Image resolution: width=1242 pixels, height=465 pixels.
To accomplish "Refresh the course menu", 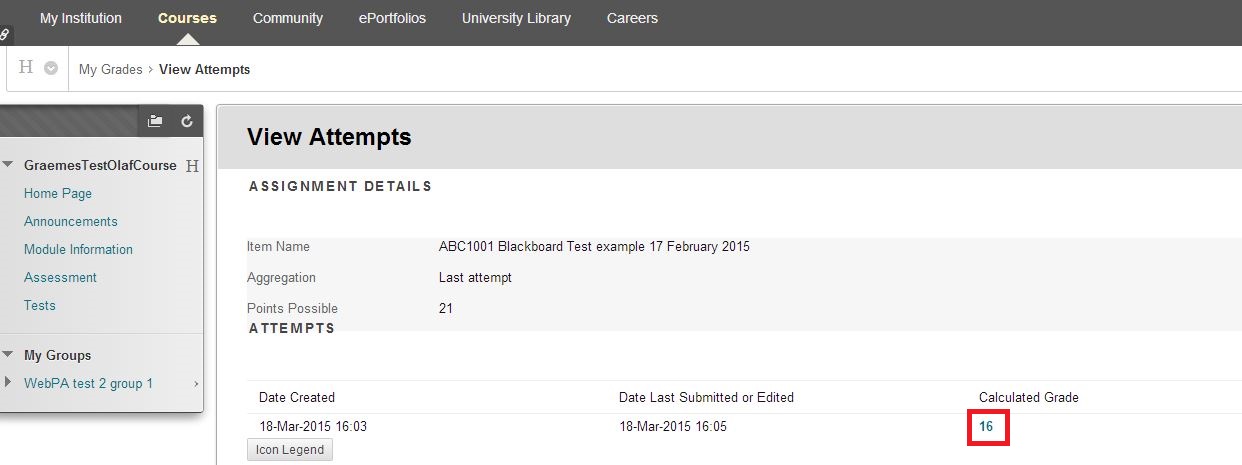I will tap(186, 121).
